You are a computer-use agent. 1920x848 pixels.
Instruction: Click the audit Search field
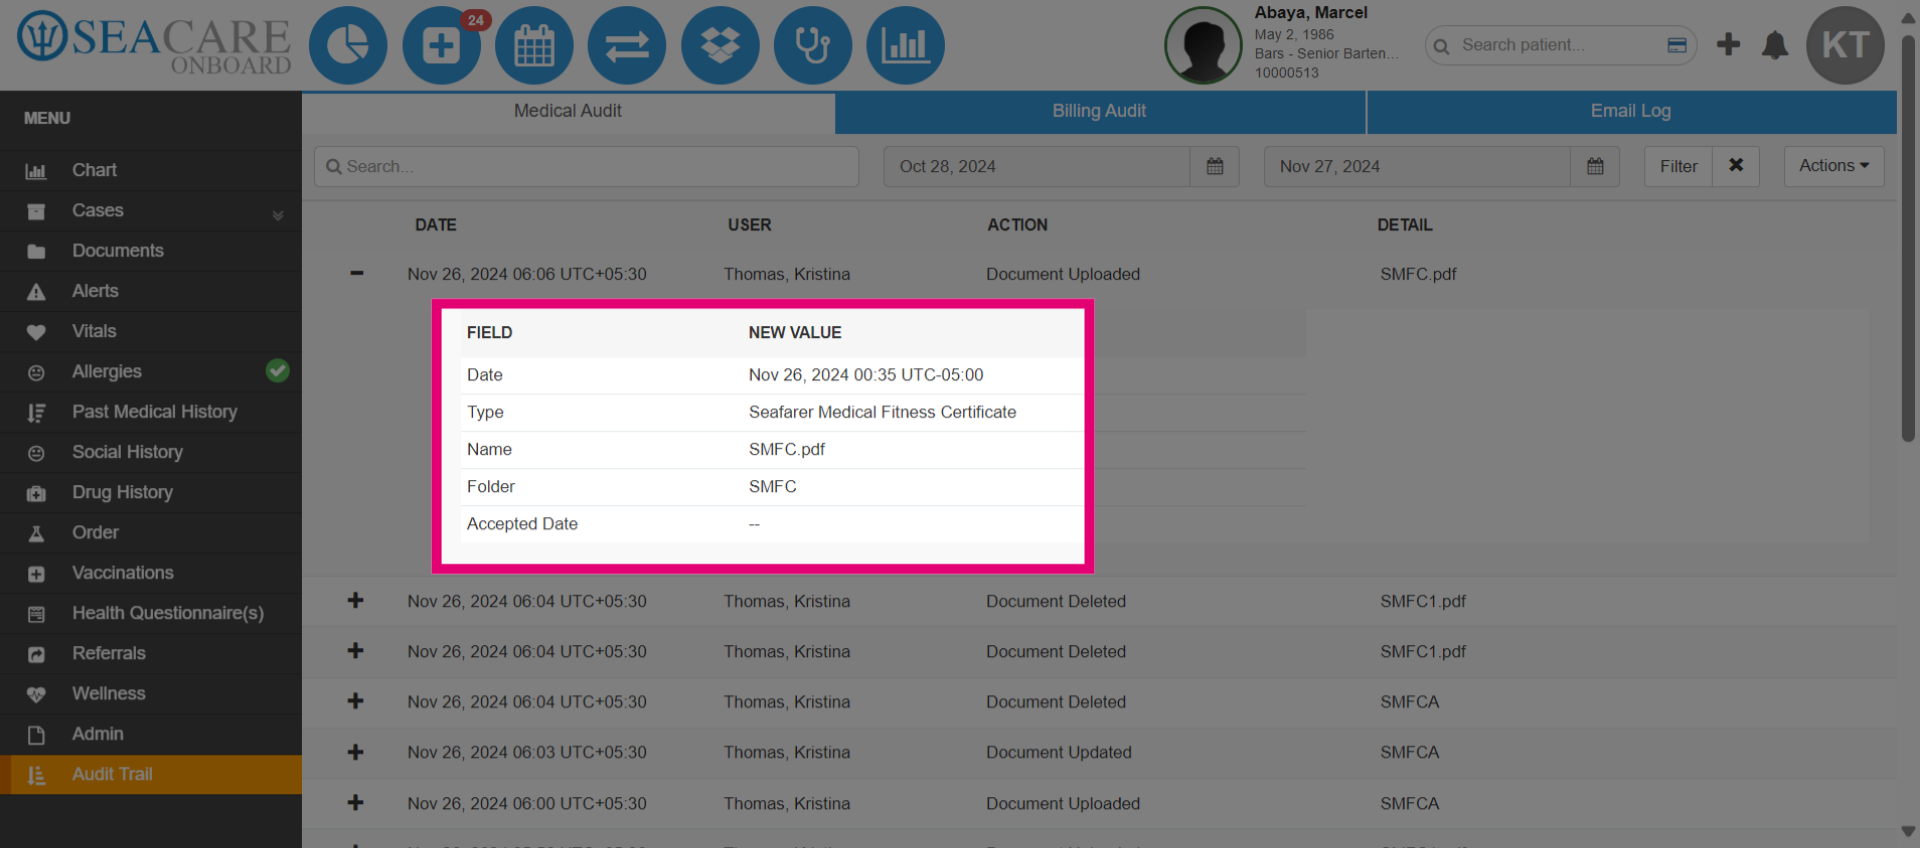pyautogui.click(x=586, y=167)
